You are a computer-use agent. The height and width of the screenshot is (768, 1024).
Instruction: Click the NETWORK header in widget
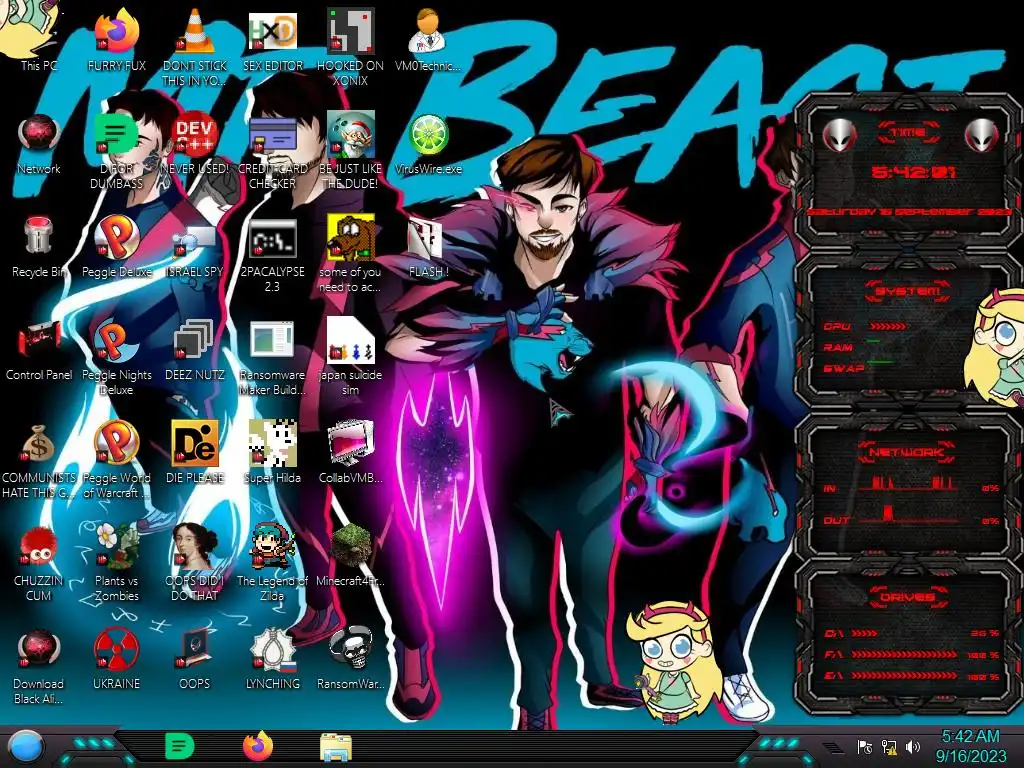tap(907, 452)
